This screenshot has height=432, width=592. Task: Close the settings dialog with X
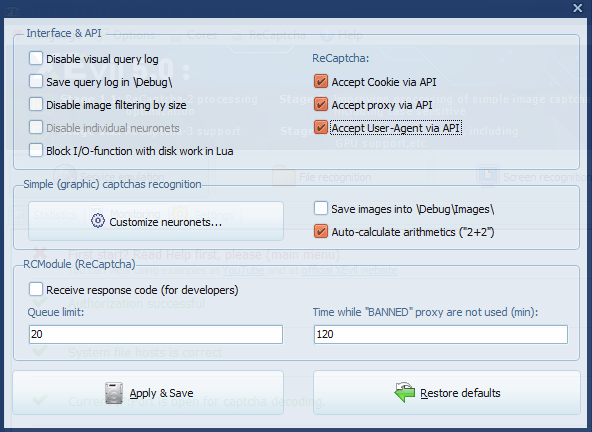tap(578, 8)
